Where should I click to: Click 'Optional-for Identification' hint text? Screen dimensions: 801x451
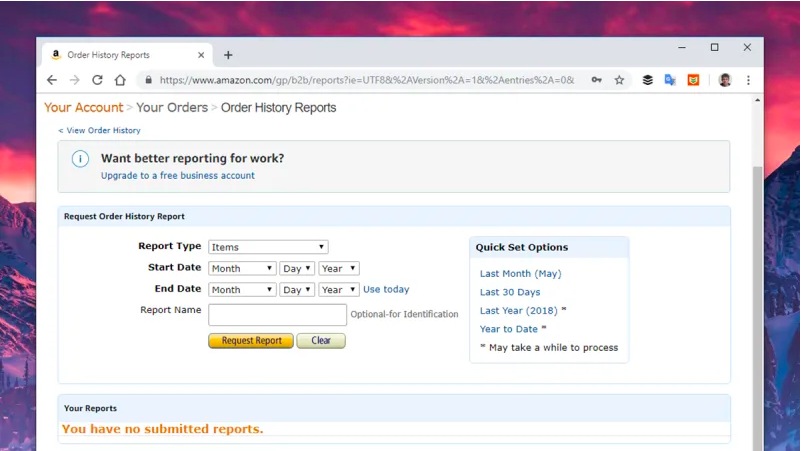coord(404,314)
